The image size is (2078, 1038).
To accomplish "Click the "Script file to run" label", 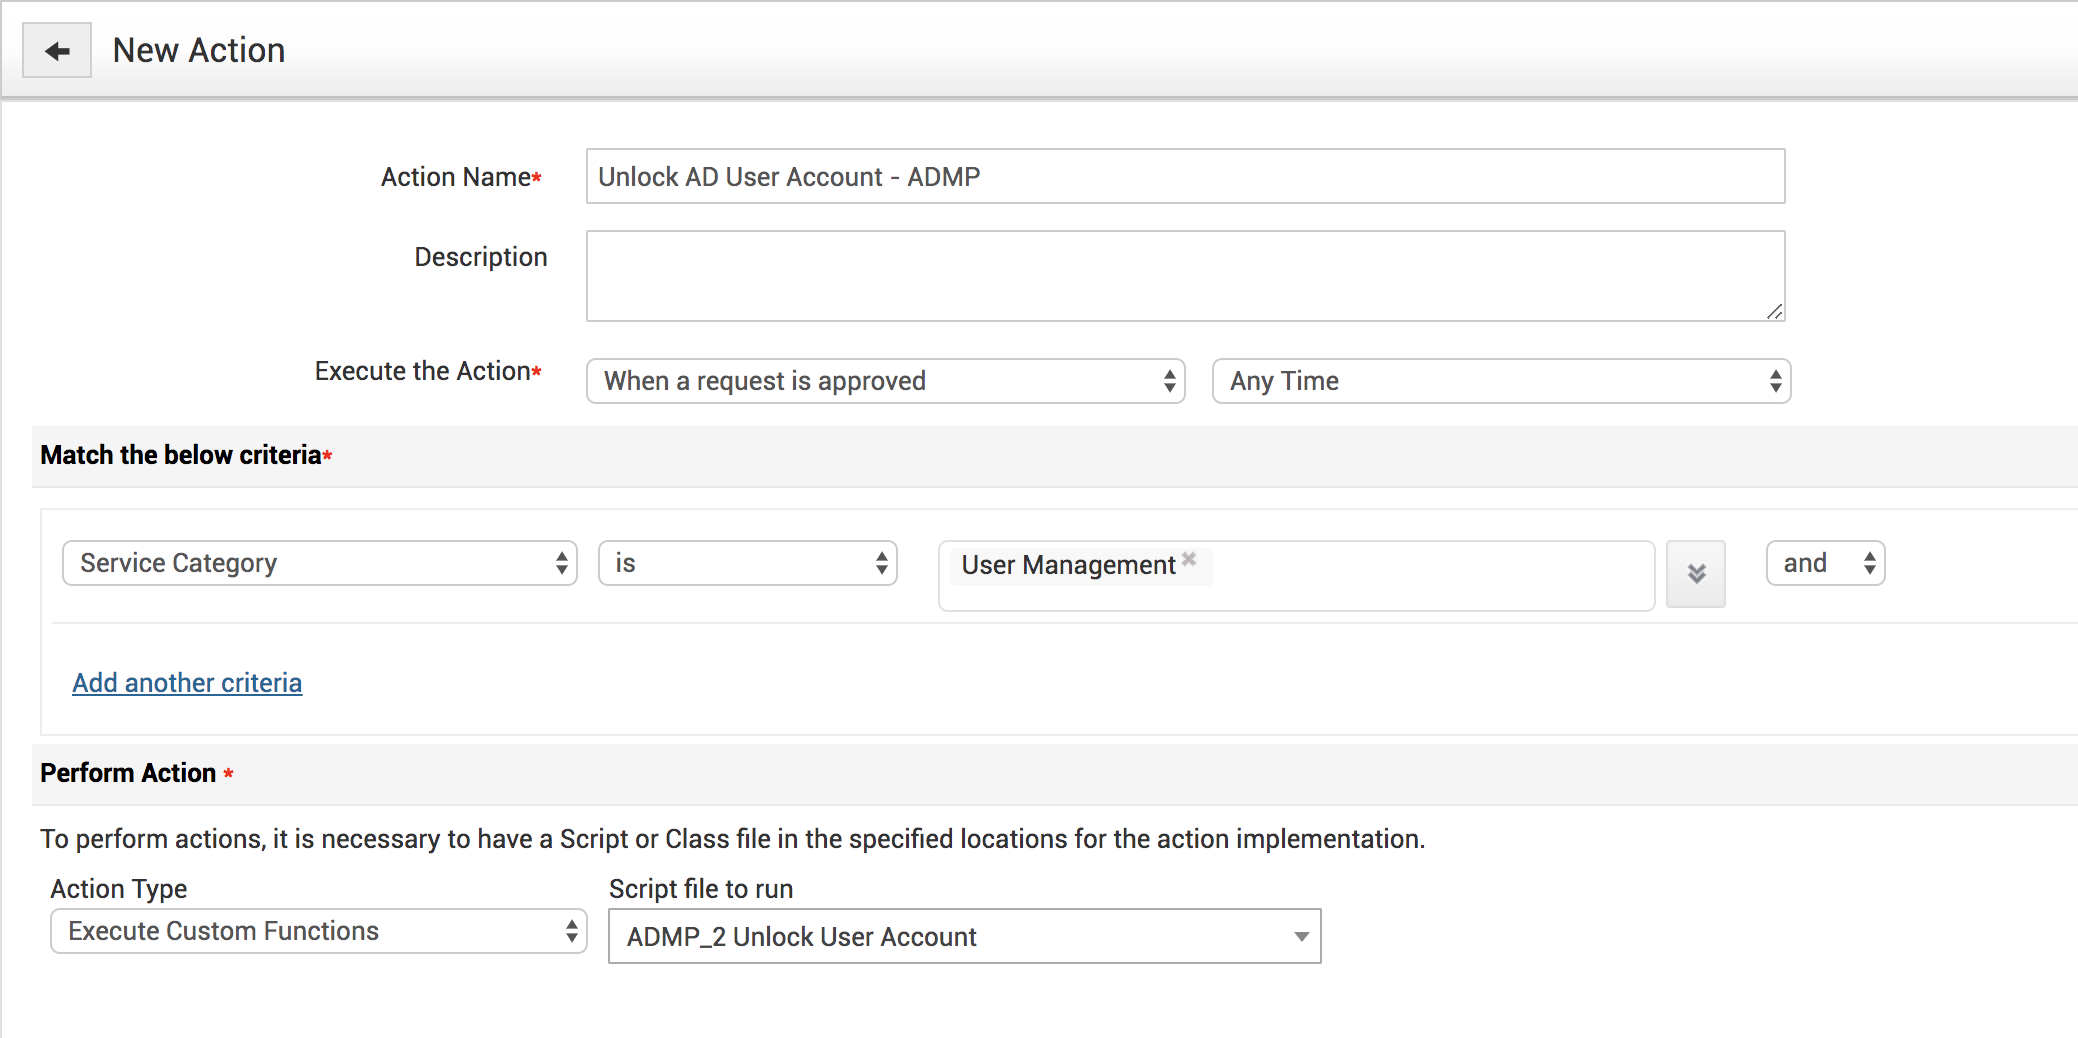I will [x=701, y=889].
